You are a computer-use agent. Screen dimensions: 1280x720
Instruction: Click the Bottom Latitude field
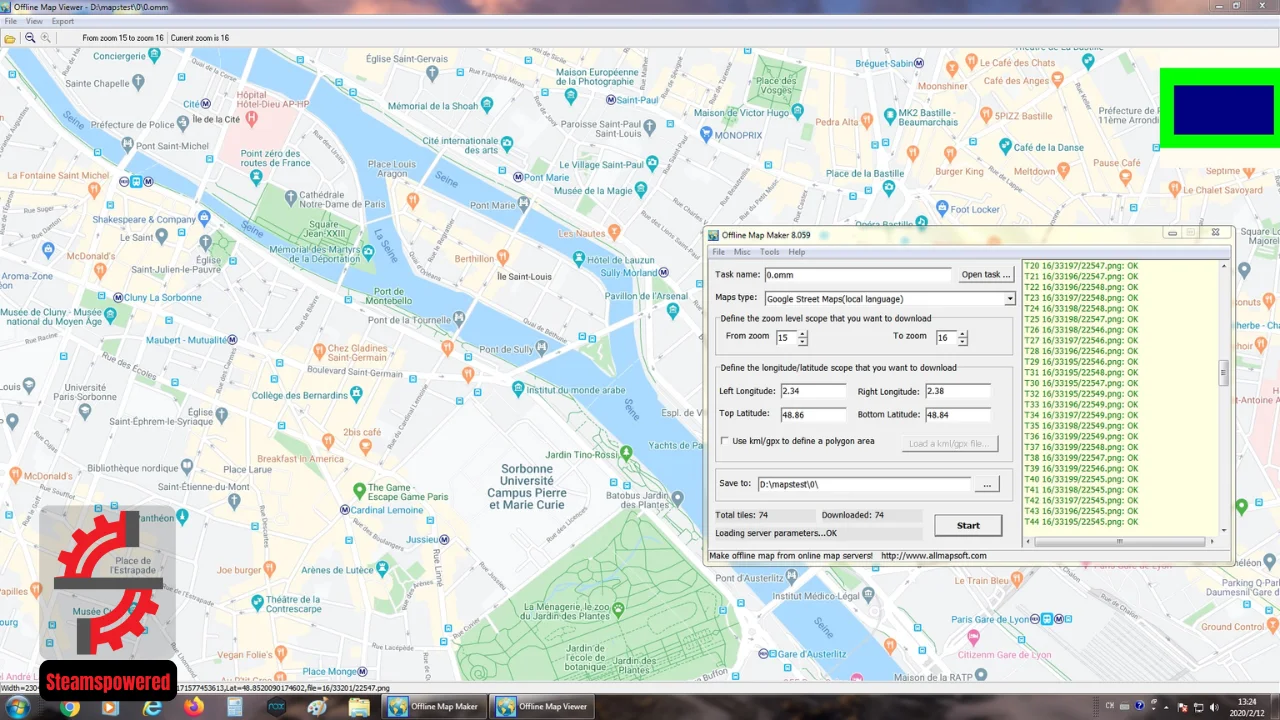(958, 414)
